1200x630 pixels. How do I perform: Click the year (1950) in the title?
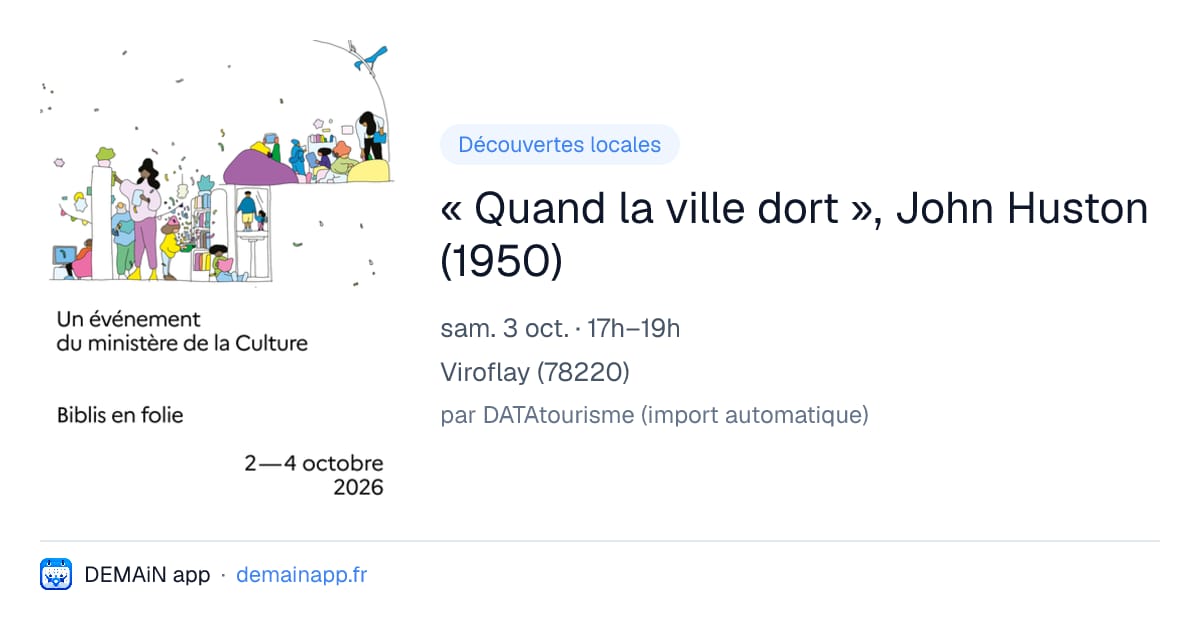pos(502,261)
